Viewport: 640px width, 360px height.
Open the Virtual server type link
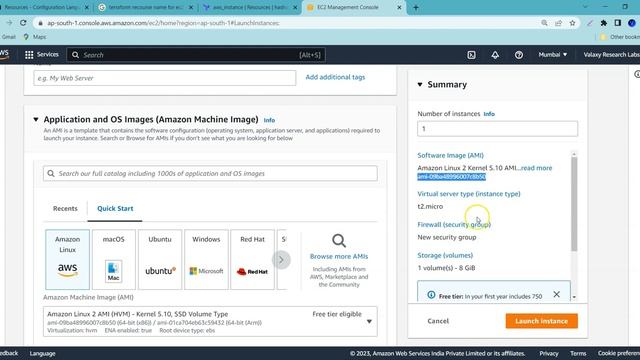[x=469, y=193]
